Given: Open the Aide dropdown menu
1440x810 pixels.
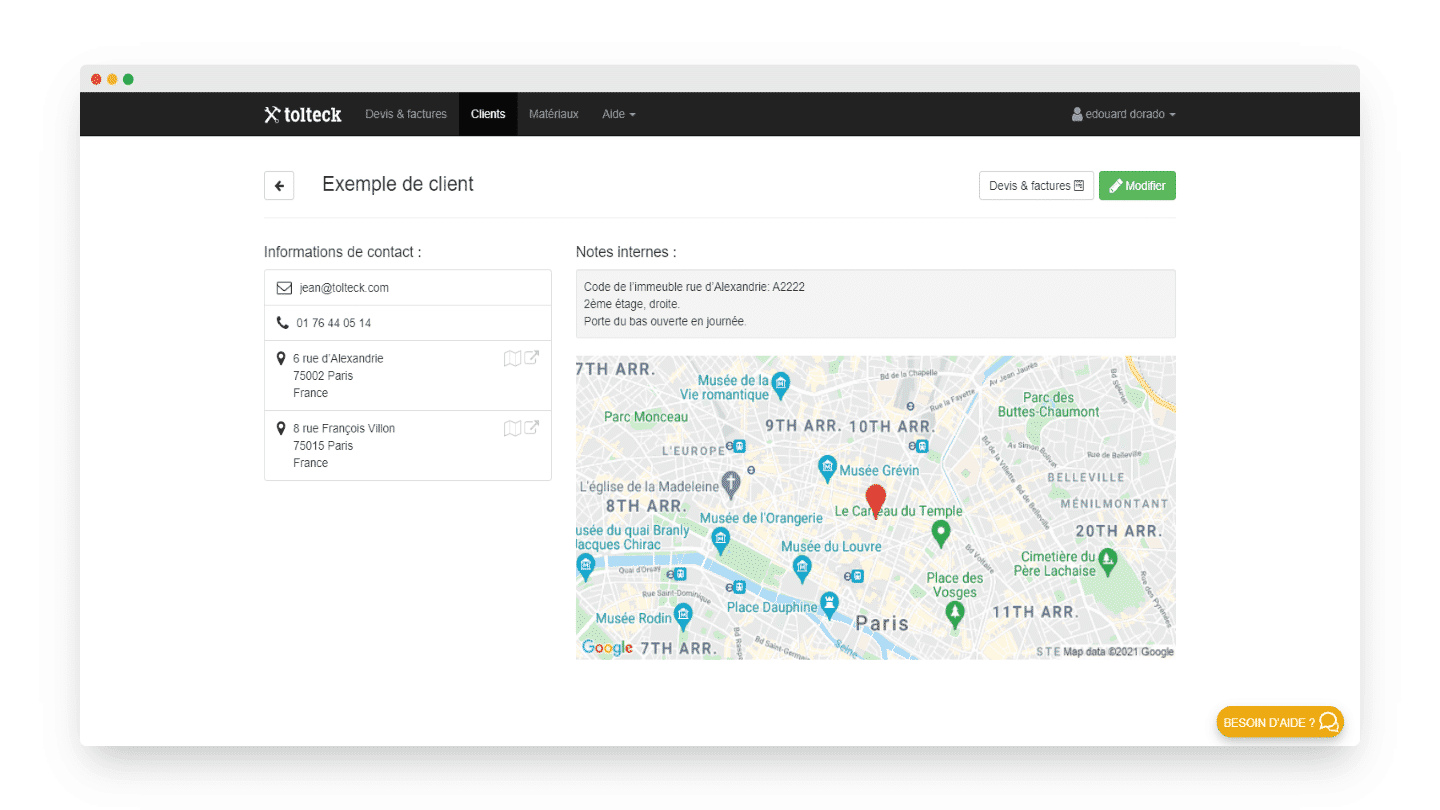Looking at the screenshot, I should [619, 114].
